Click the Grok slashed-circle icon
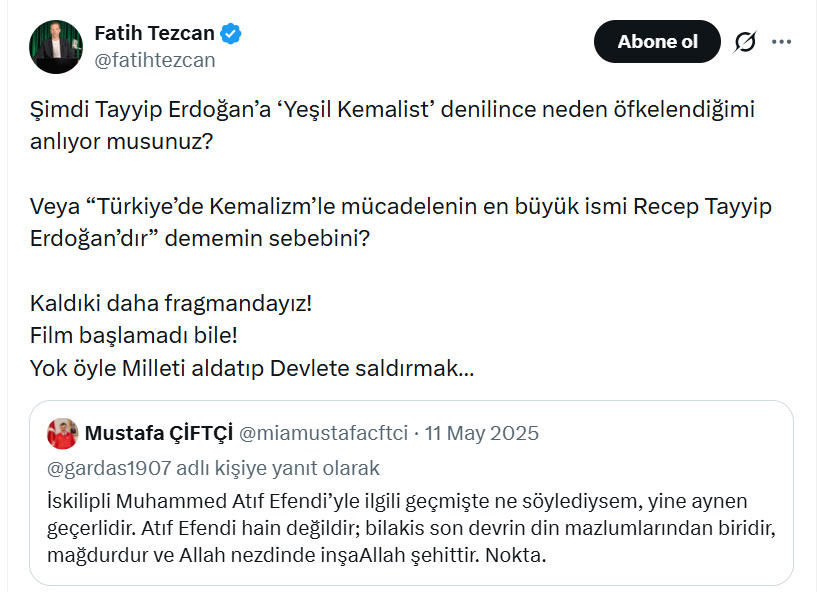 pos(745,42)
